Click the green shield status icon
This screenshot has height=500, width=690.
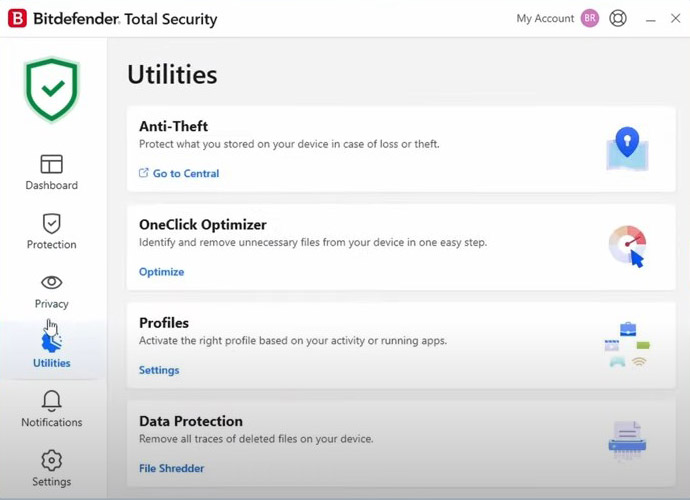coord(51,88)
